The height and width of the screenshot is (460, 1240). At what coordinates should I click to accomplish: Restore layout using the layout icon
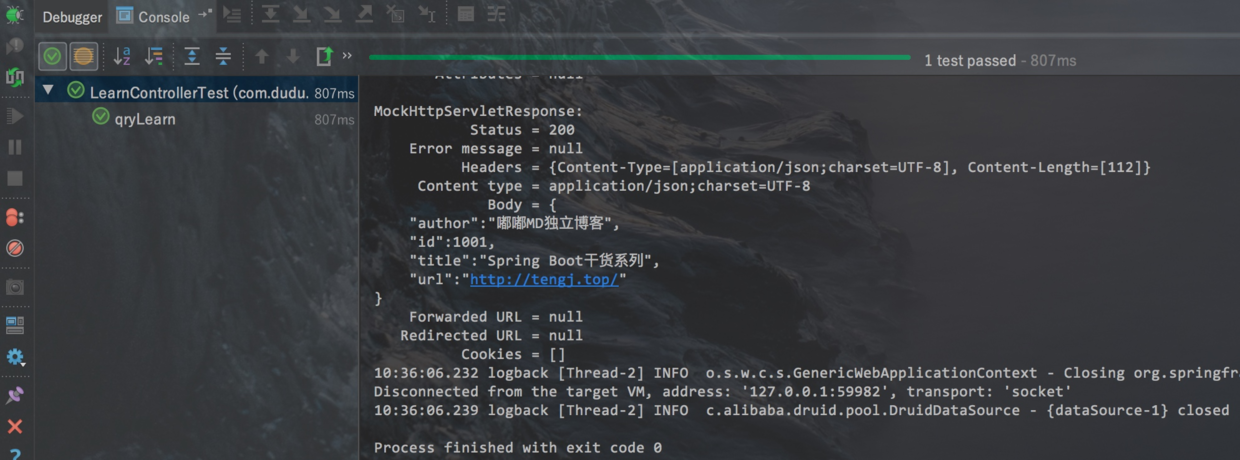14,325
